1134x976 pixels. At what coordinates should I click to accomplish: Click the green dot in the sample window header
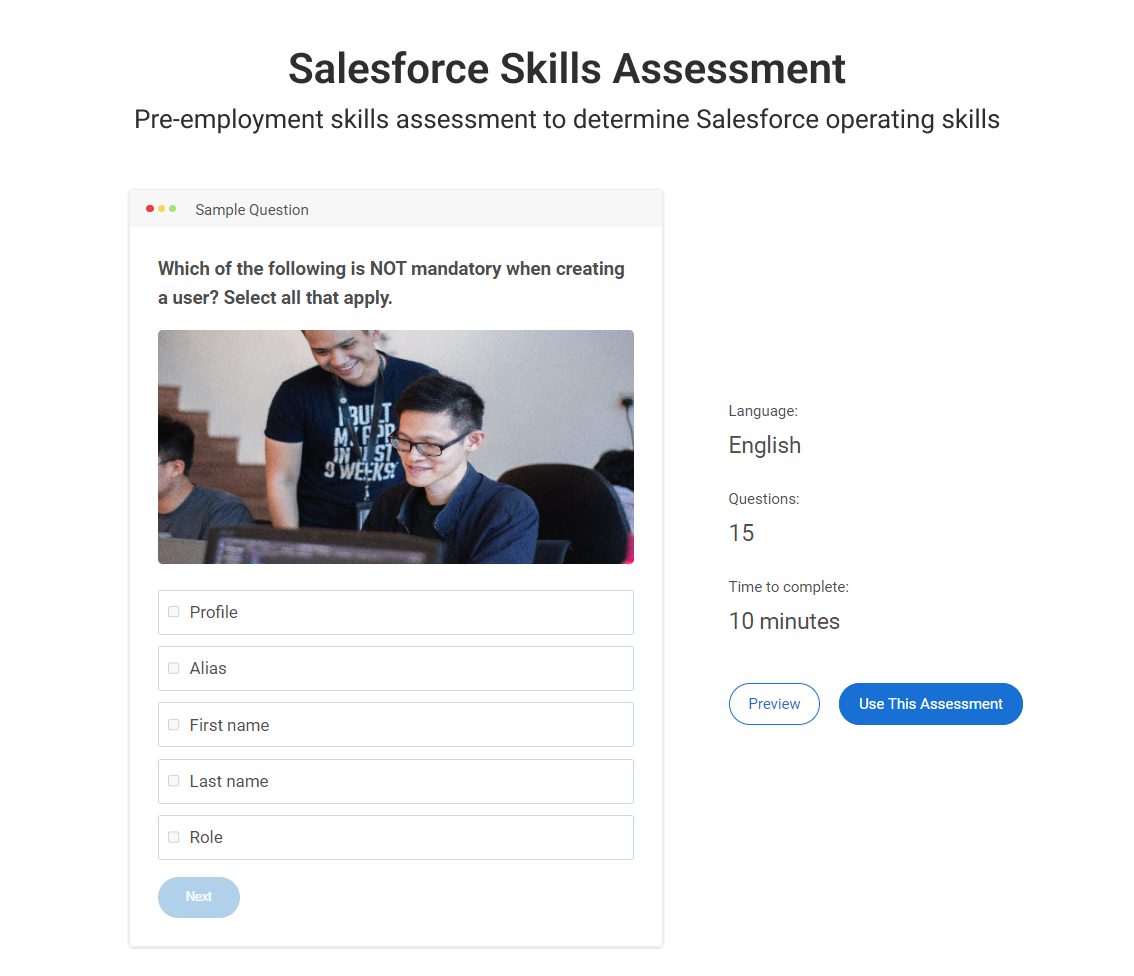[173, 209]
